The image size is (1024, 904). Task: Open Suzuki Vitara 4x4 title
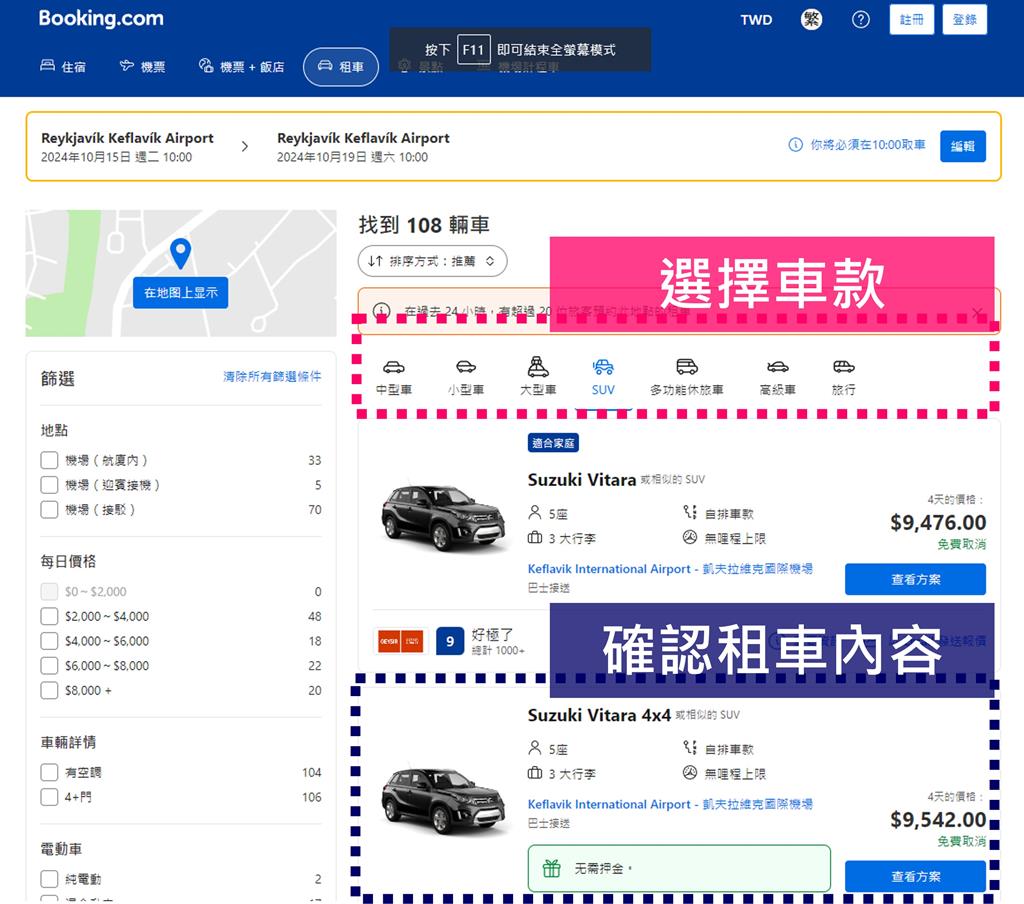[x=599, y=715]
